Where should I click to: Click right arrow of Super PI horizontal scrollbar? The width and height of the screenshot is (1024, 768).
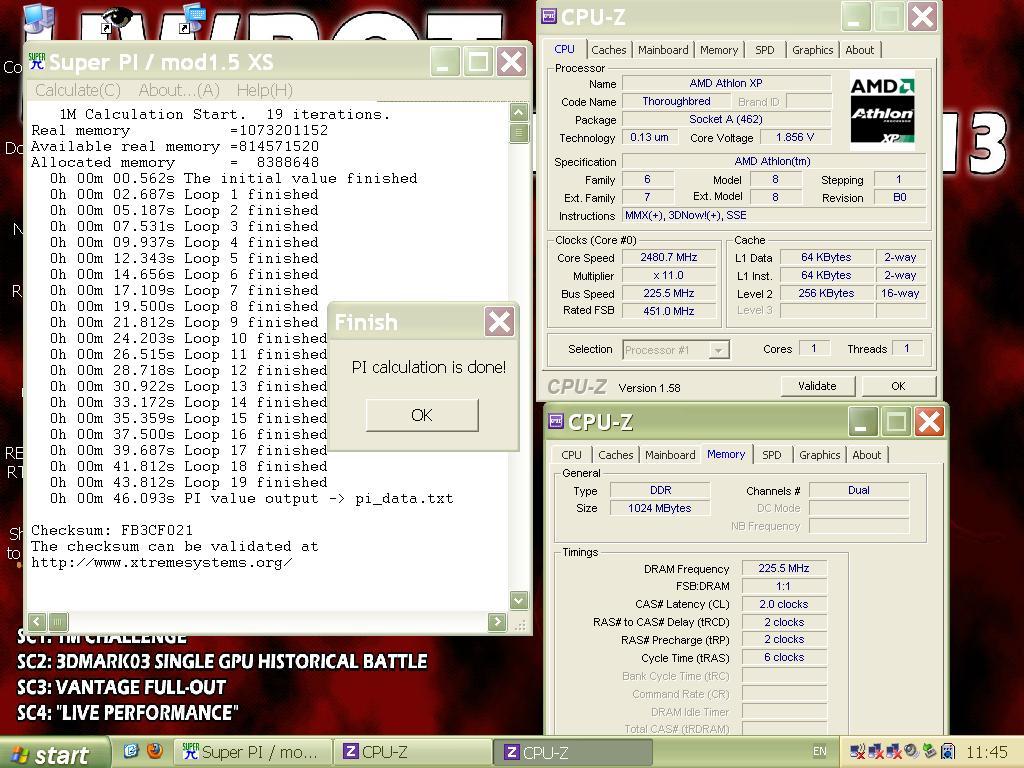click(x=497, y=621)
